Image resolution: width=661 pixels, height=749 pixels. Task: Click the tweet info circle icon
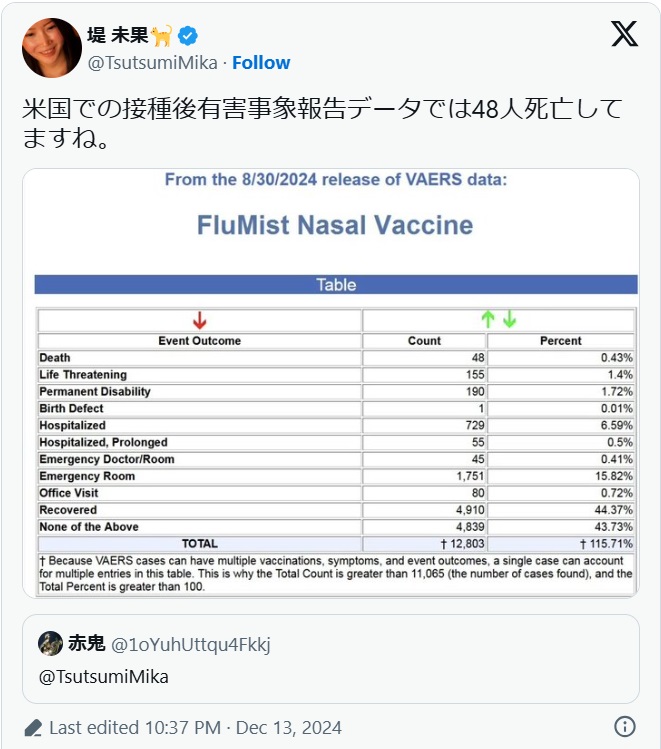tap(625, 727)
